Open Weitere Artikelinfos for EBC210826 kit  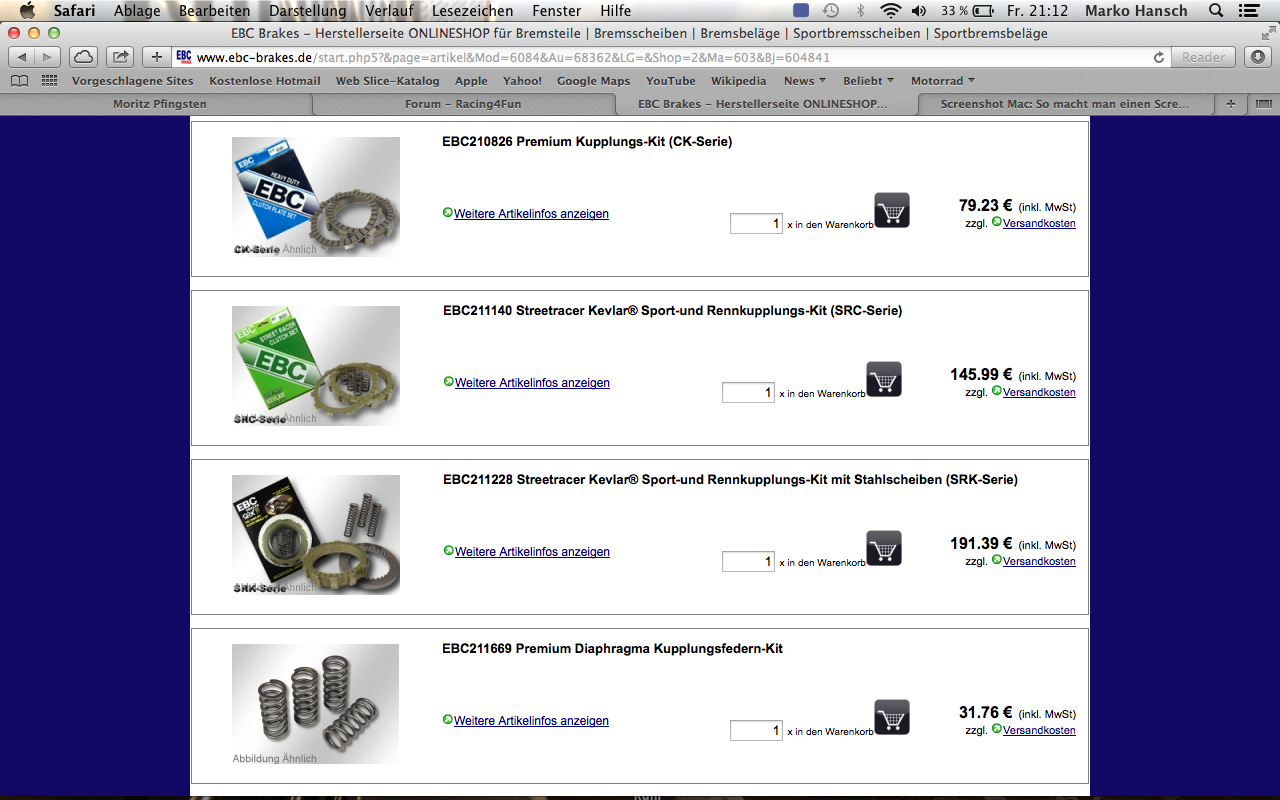(531, 214)
